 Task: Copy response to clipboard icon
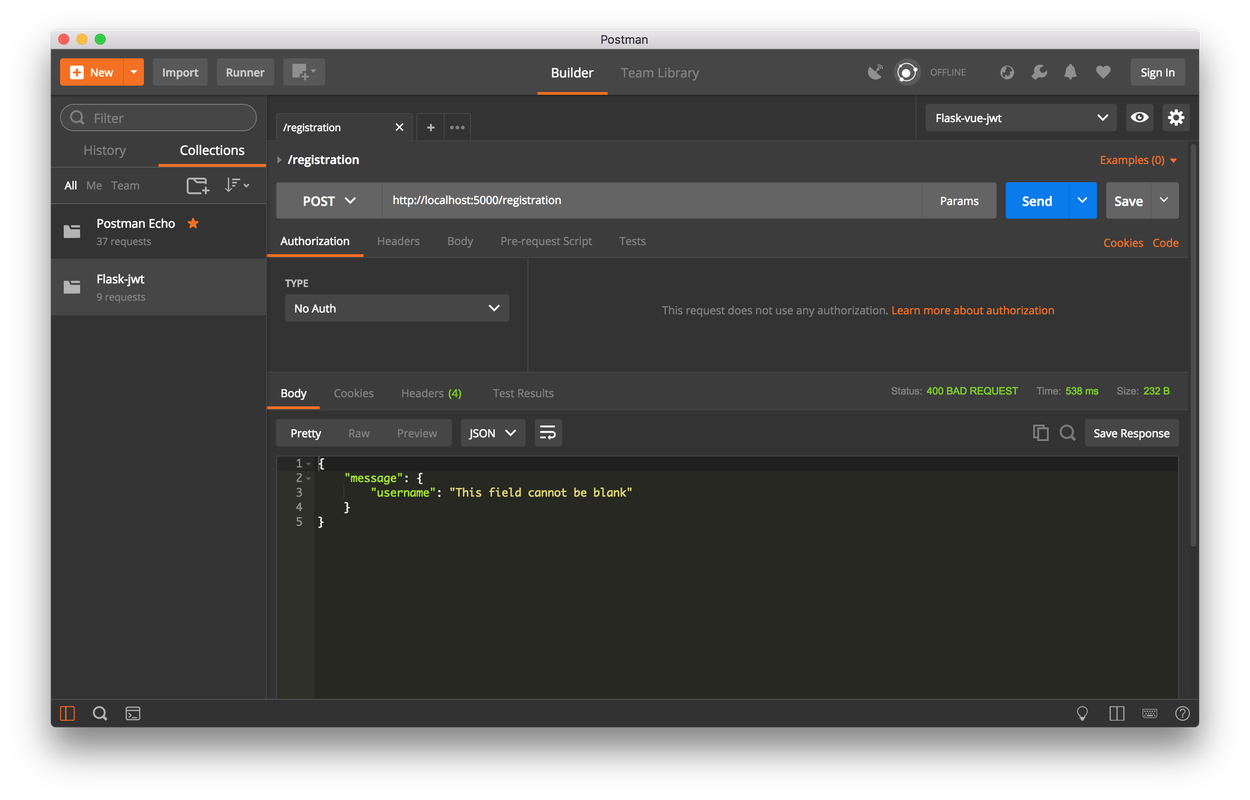[1041, 433]
